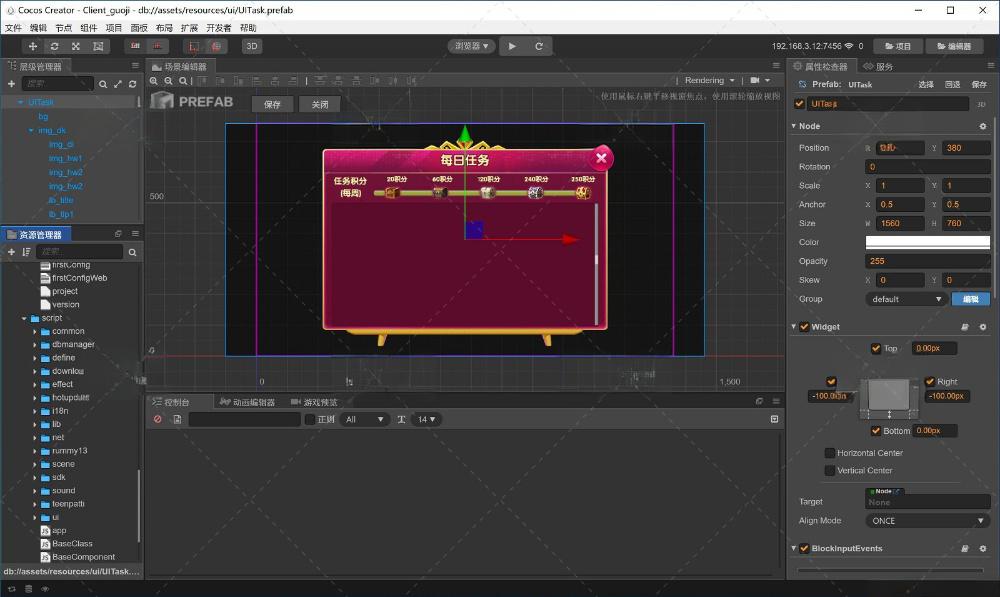Select the rotate transform tool
Image resolution: width=1000 pixels, height=597 pixels.
54,46
